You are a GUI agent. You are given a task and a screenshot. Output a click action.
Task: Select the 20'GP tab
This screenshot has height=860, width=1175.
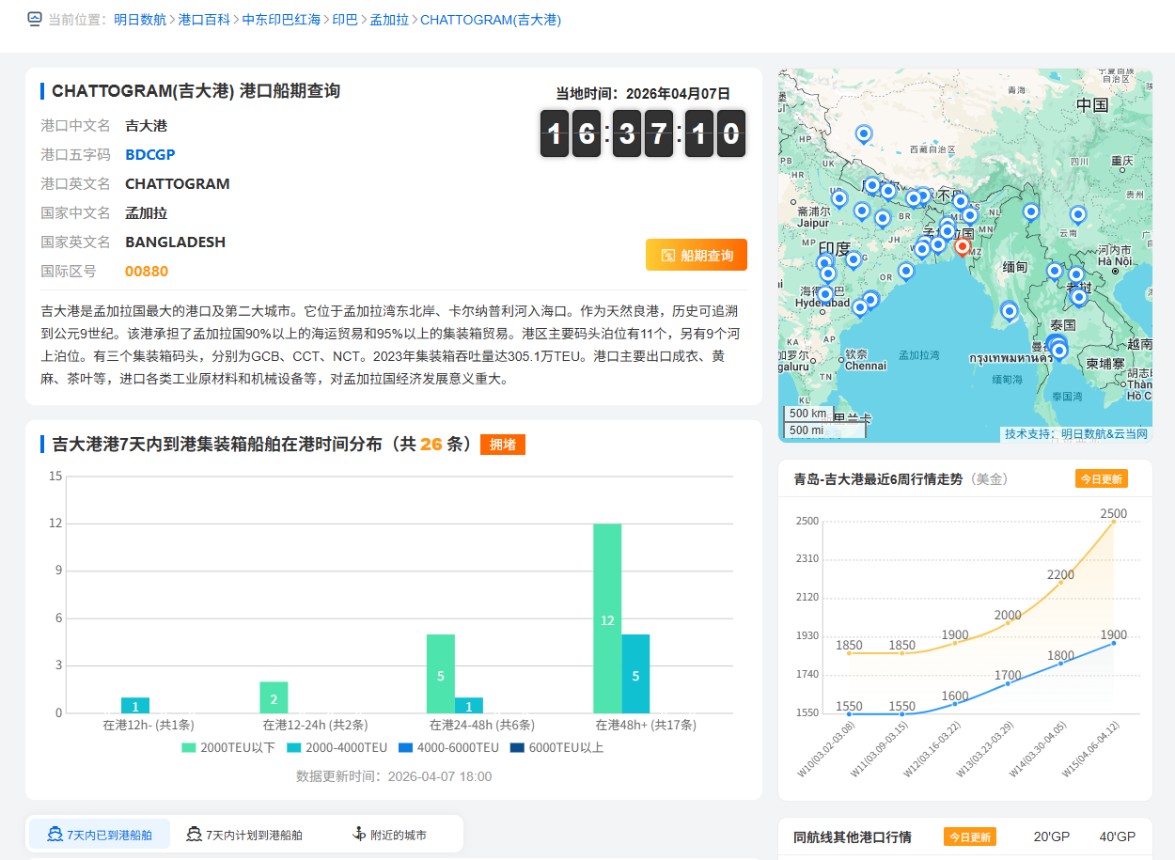pos(1052,837)
